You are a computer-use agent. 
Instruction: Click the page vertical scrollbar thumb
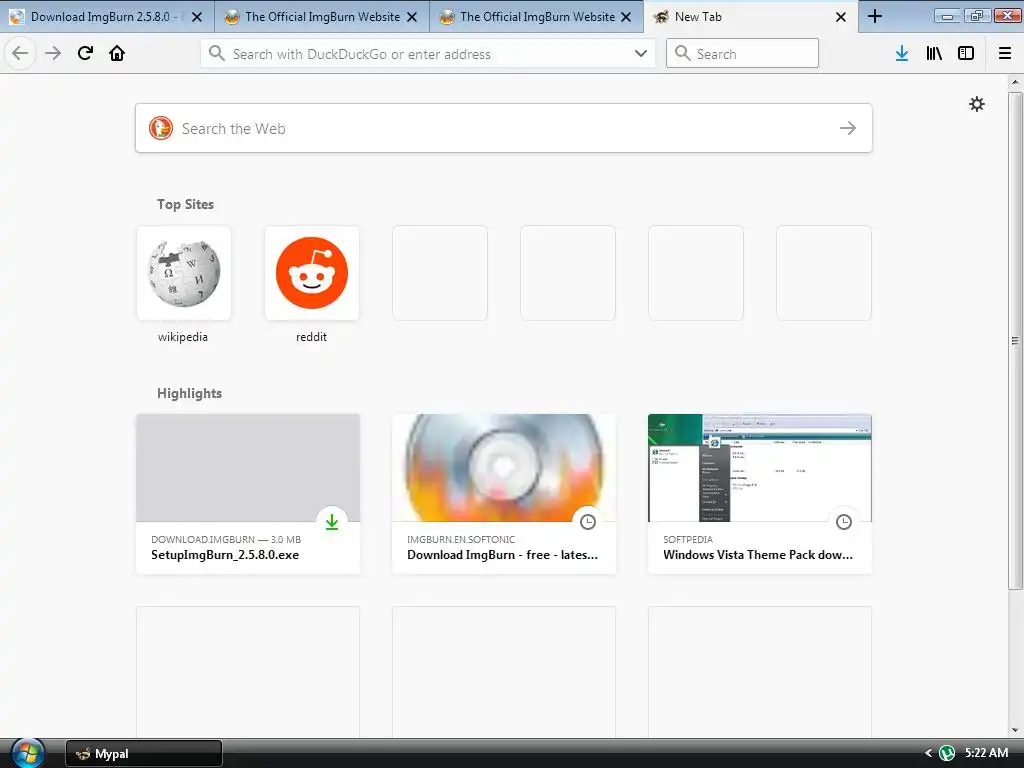1015,340
